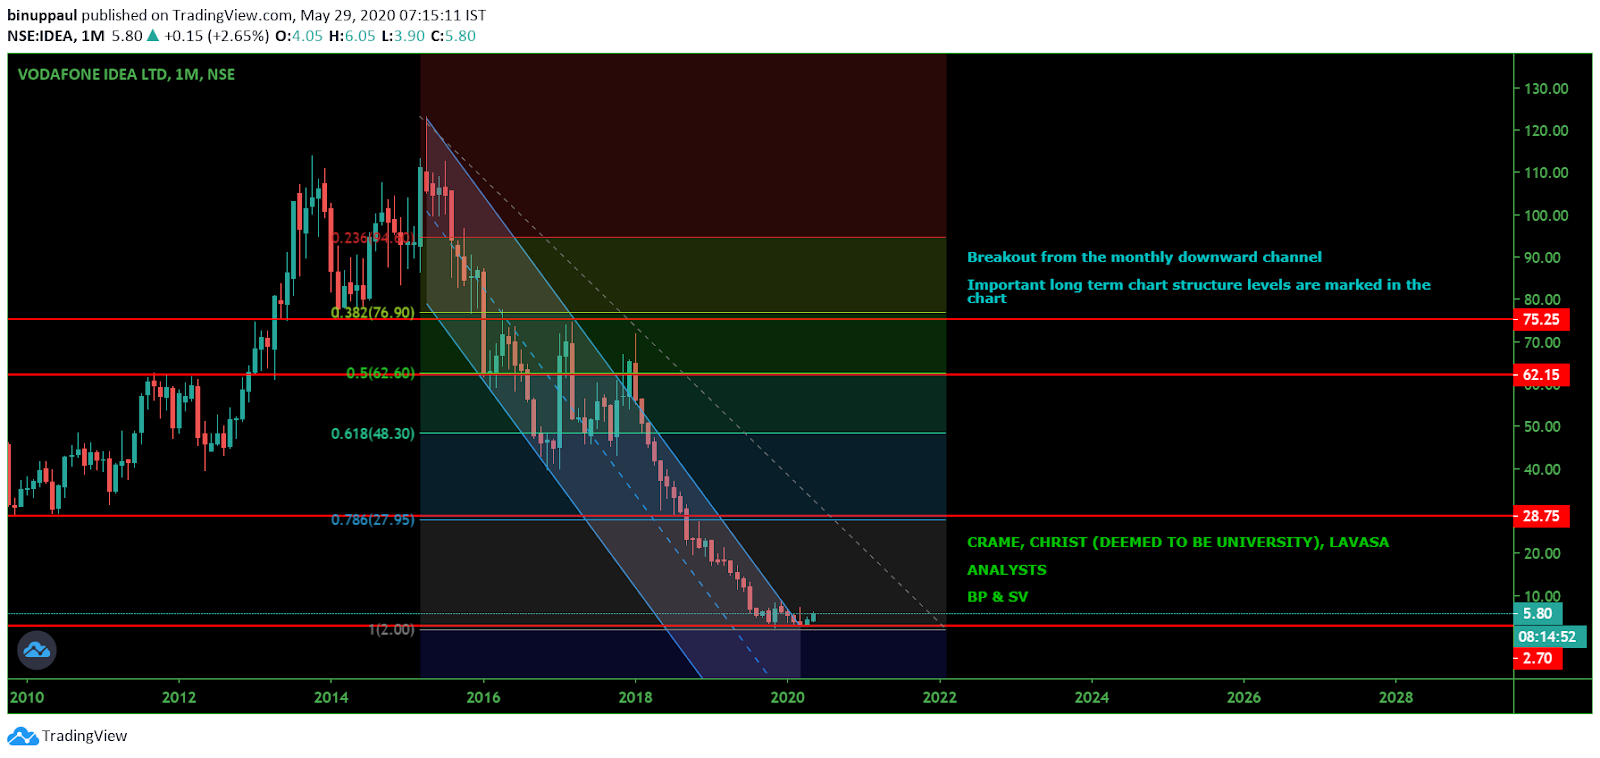
Task: Click the ANALYSTS text annotation
Action: tap(1007, 570)
